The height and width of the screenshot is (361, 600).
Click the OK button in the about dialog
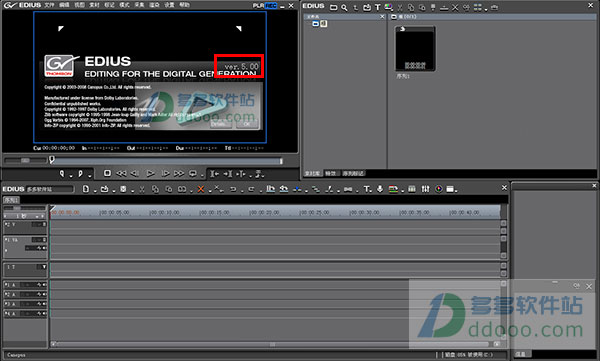pos(247,124)
